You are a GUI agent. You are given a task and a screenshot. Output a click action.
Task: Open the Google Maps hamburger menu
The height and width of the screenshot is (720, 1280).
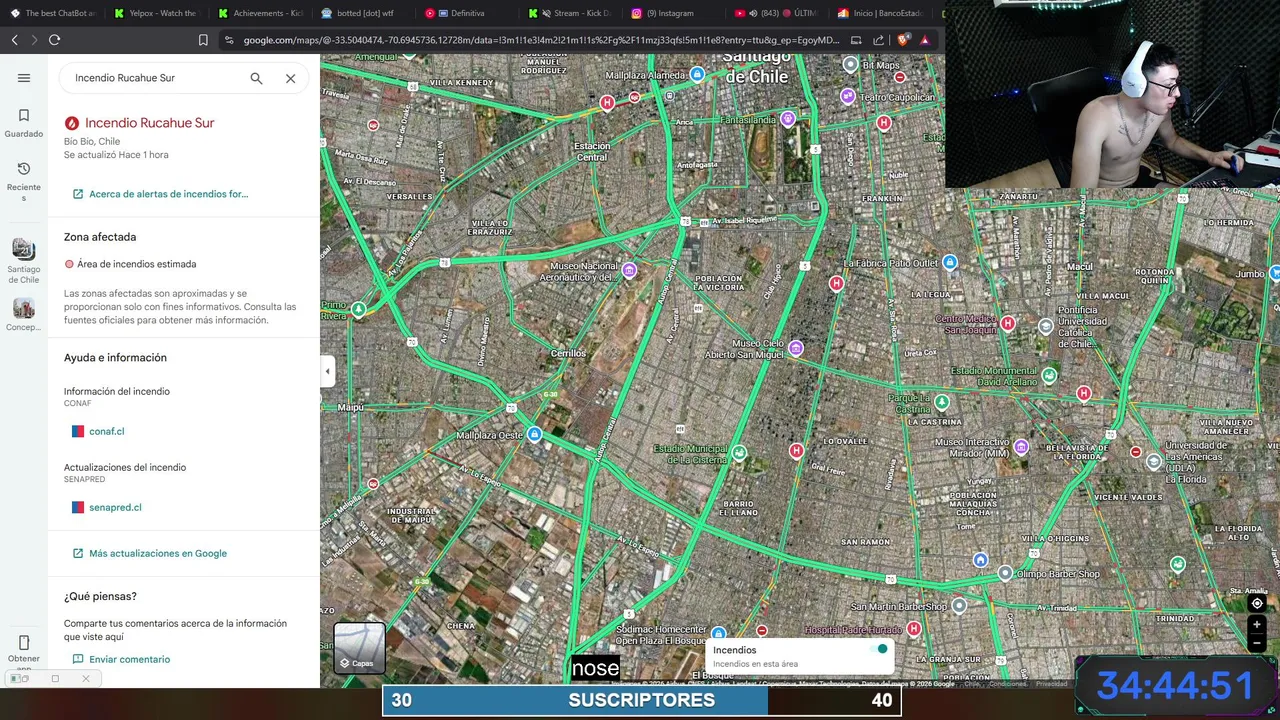pyautogui.click(x=24, y=78)
